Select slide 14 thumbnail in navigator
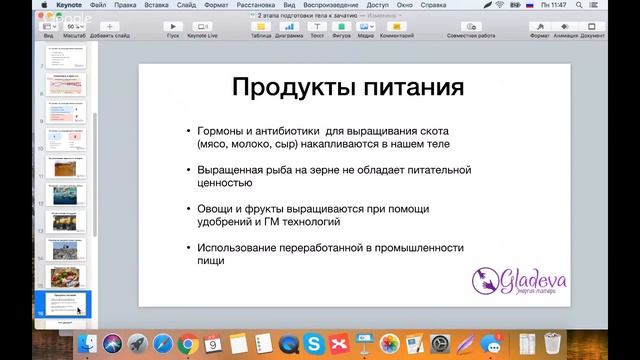The height and width of the screenshot is (360, 640). pos(66,249)
